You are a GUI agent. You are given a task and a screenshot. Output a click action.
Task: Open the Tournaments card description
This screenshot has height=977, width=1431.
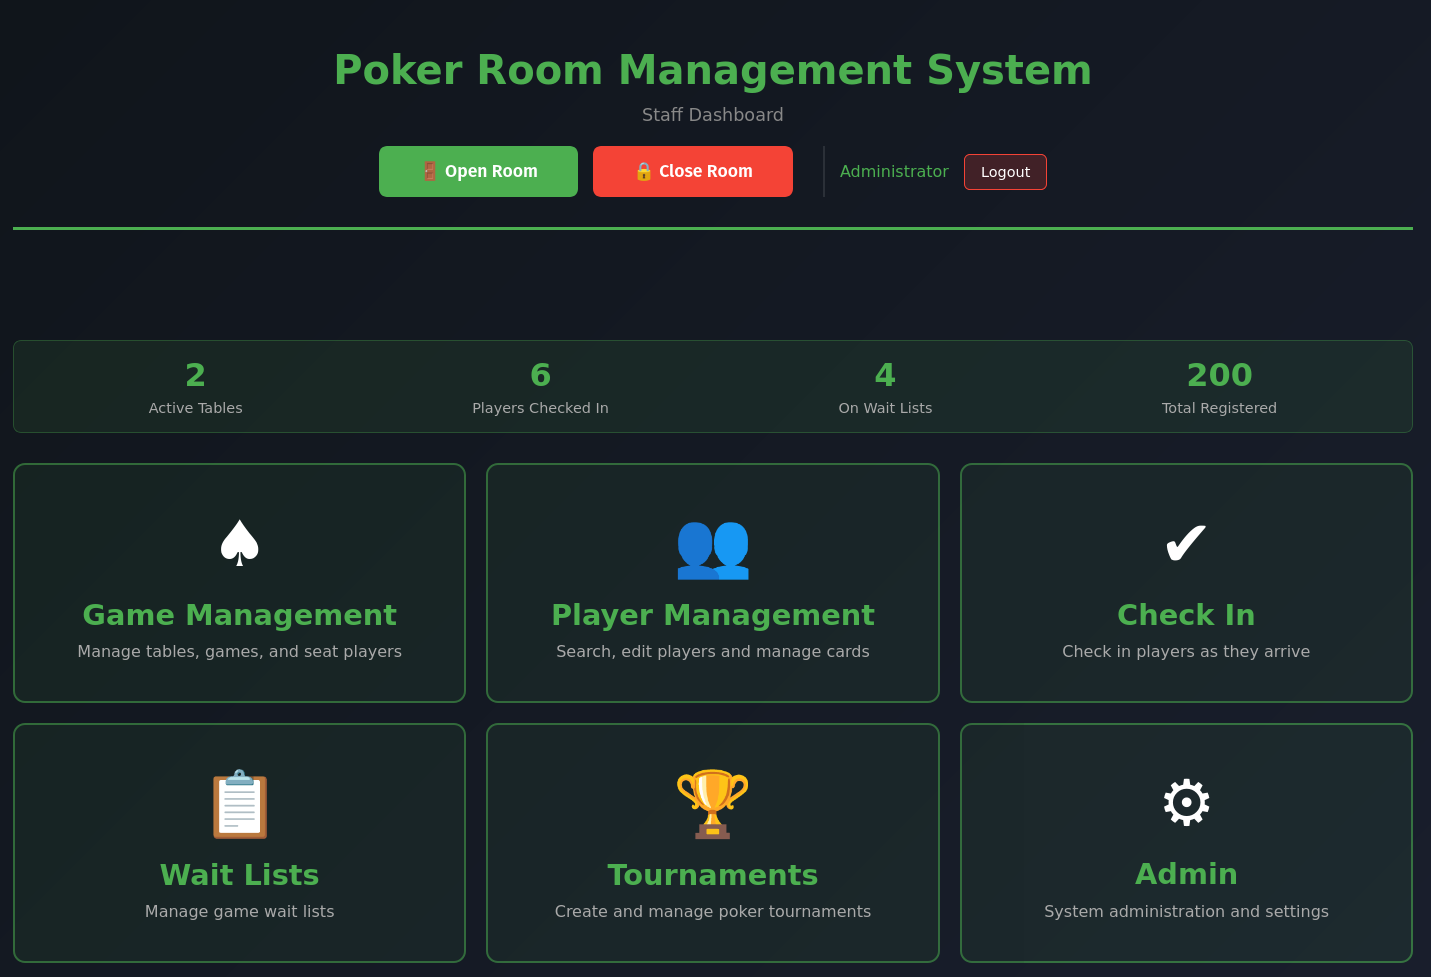pyautogui.click(x=713, y=911)
